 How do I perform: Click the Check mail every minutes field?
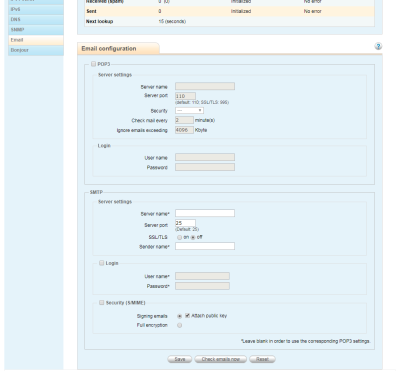pos(184,120)
